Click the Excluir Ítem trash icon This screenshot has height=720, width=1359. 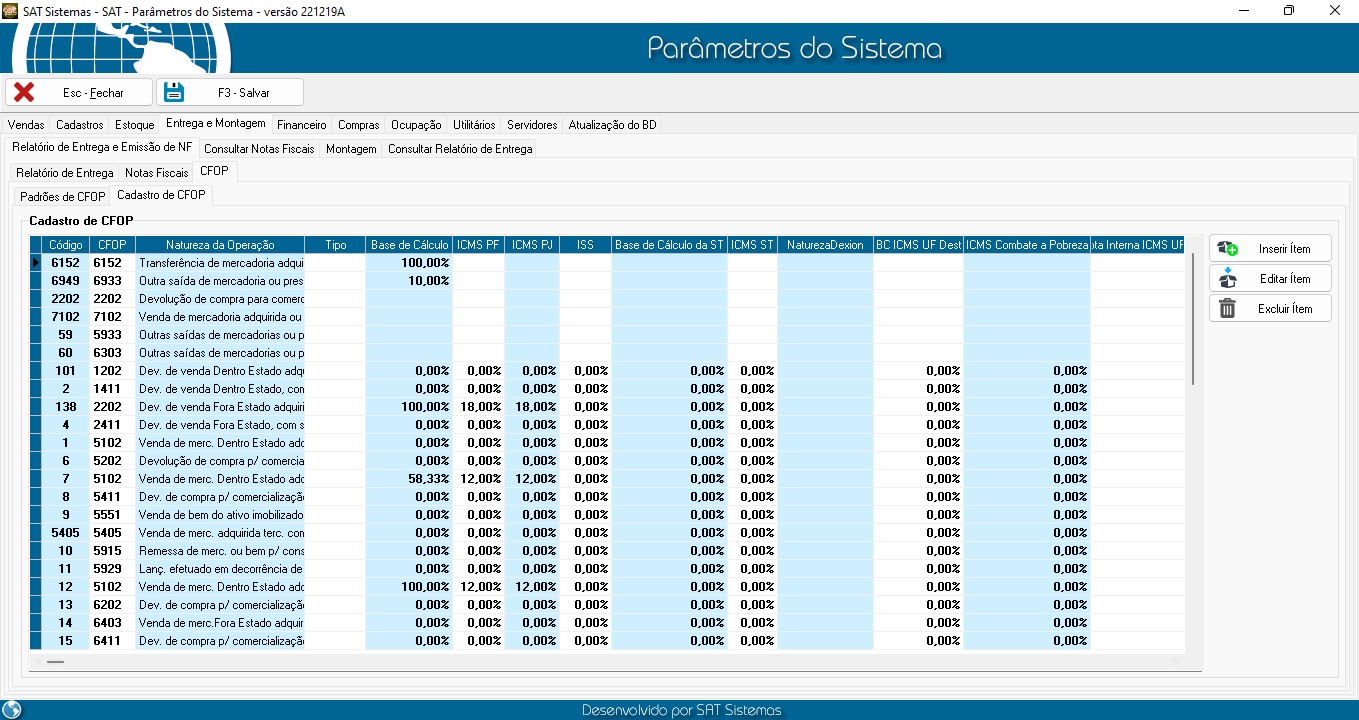tap(1228, 309)
